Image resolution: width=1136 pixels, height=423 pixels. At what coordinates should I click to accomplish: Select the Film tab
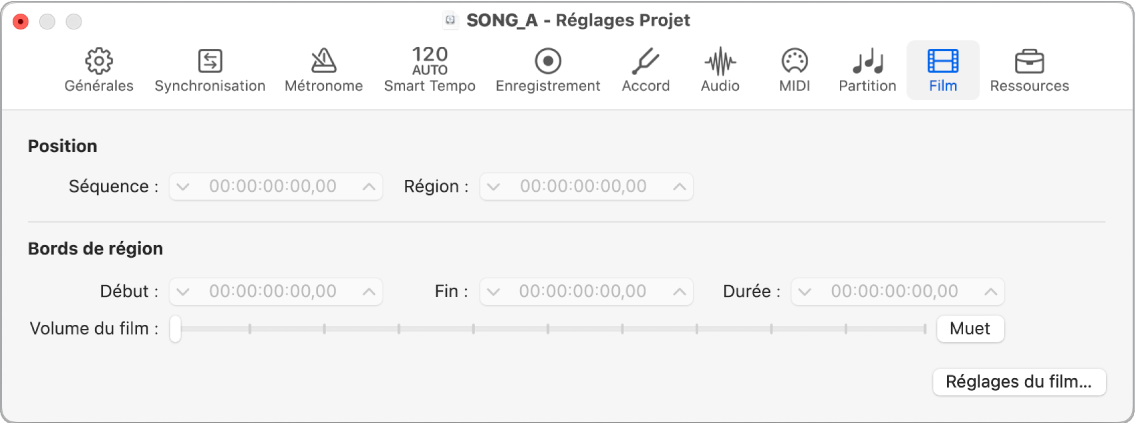943,70
